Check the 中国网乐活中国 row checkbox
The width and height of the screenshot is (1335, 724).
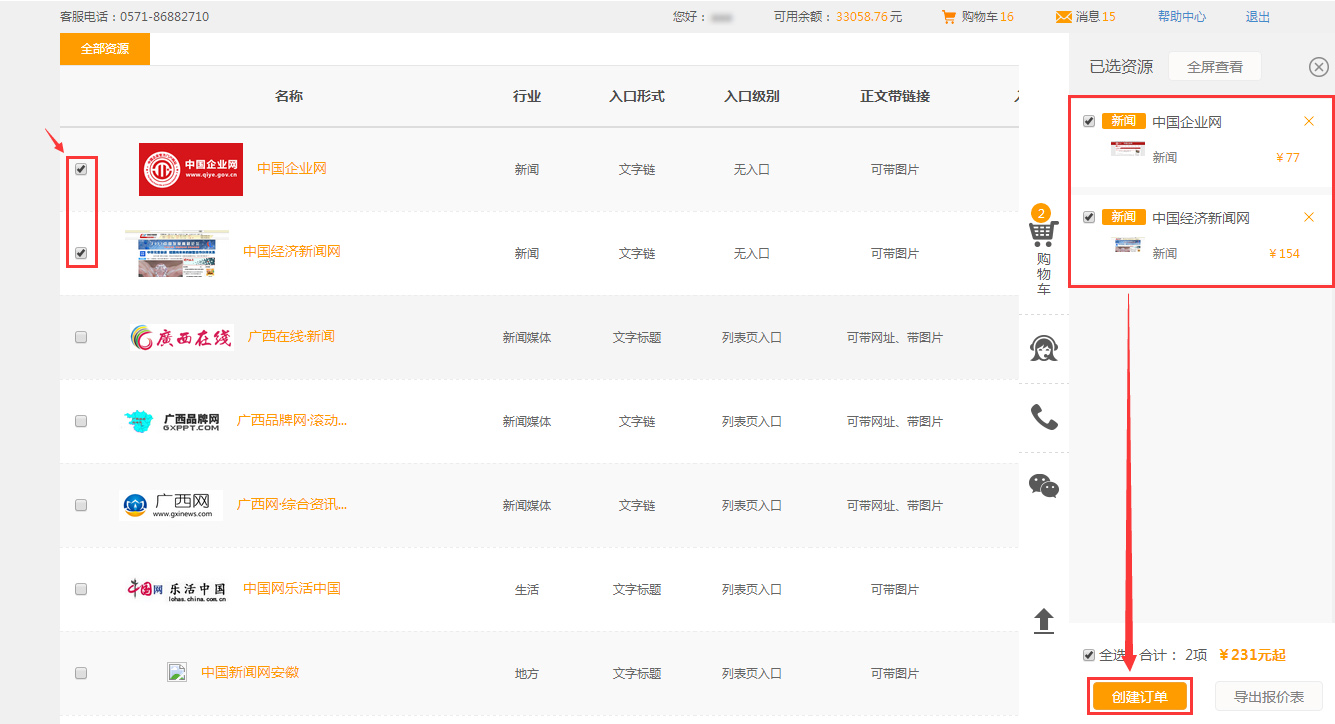pyautogui.click(x=81, y=589)
